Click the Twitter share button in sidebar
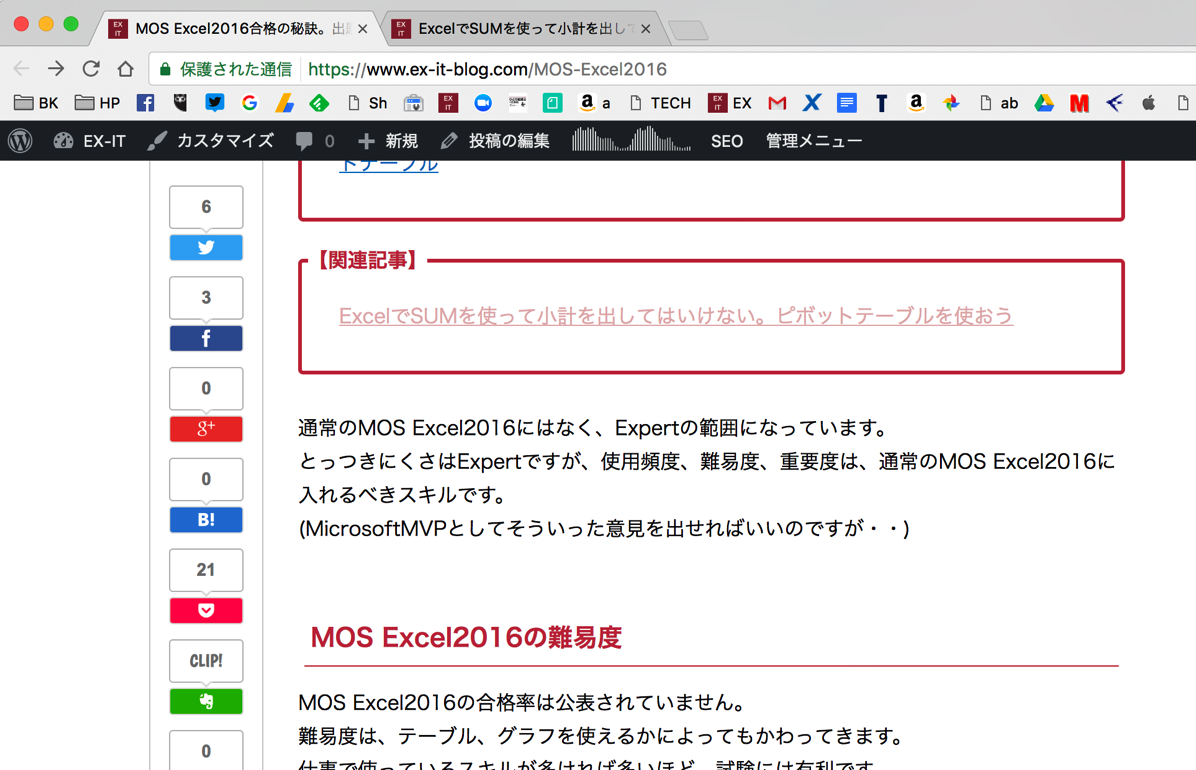Screen dimensions: 1196x770 (206, 248)
